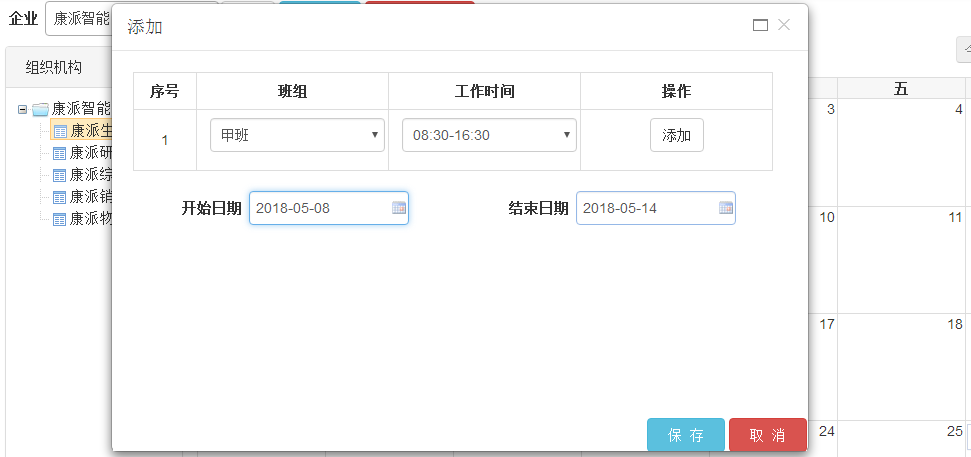Click the 开始日期 date field

318,208
